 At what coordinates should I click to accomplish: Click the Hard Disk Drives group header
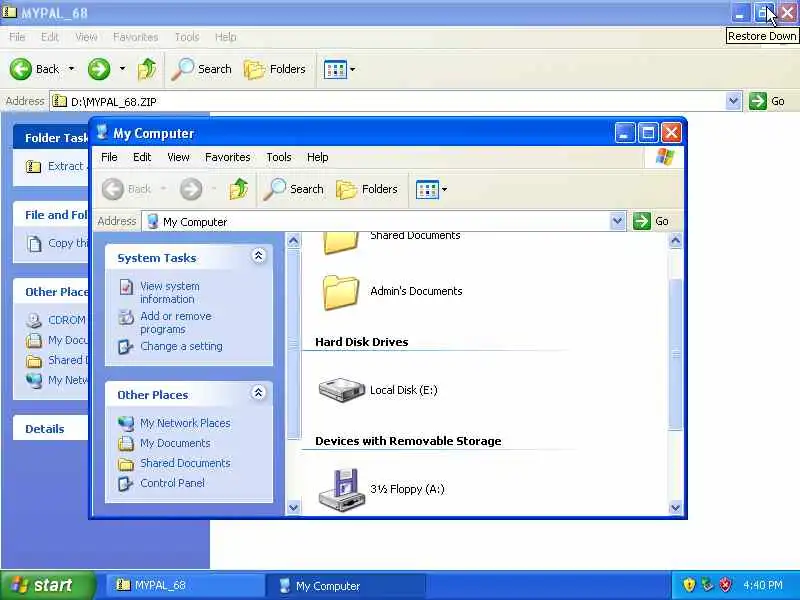361,342
